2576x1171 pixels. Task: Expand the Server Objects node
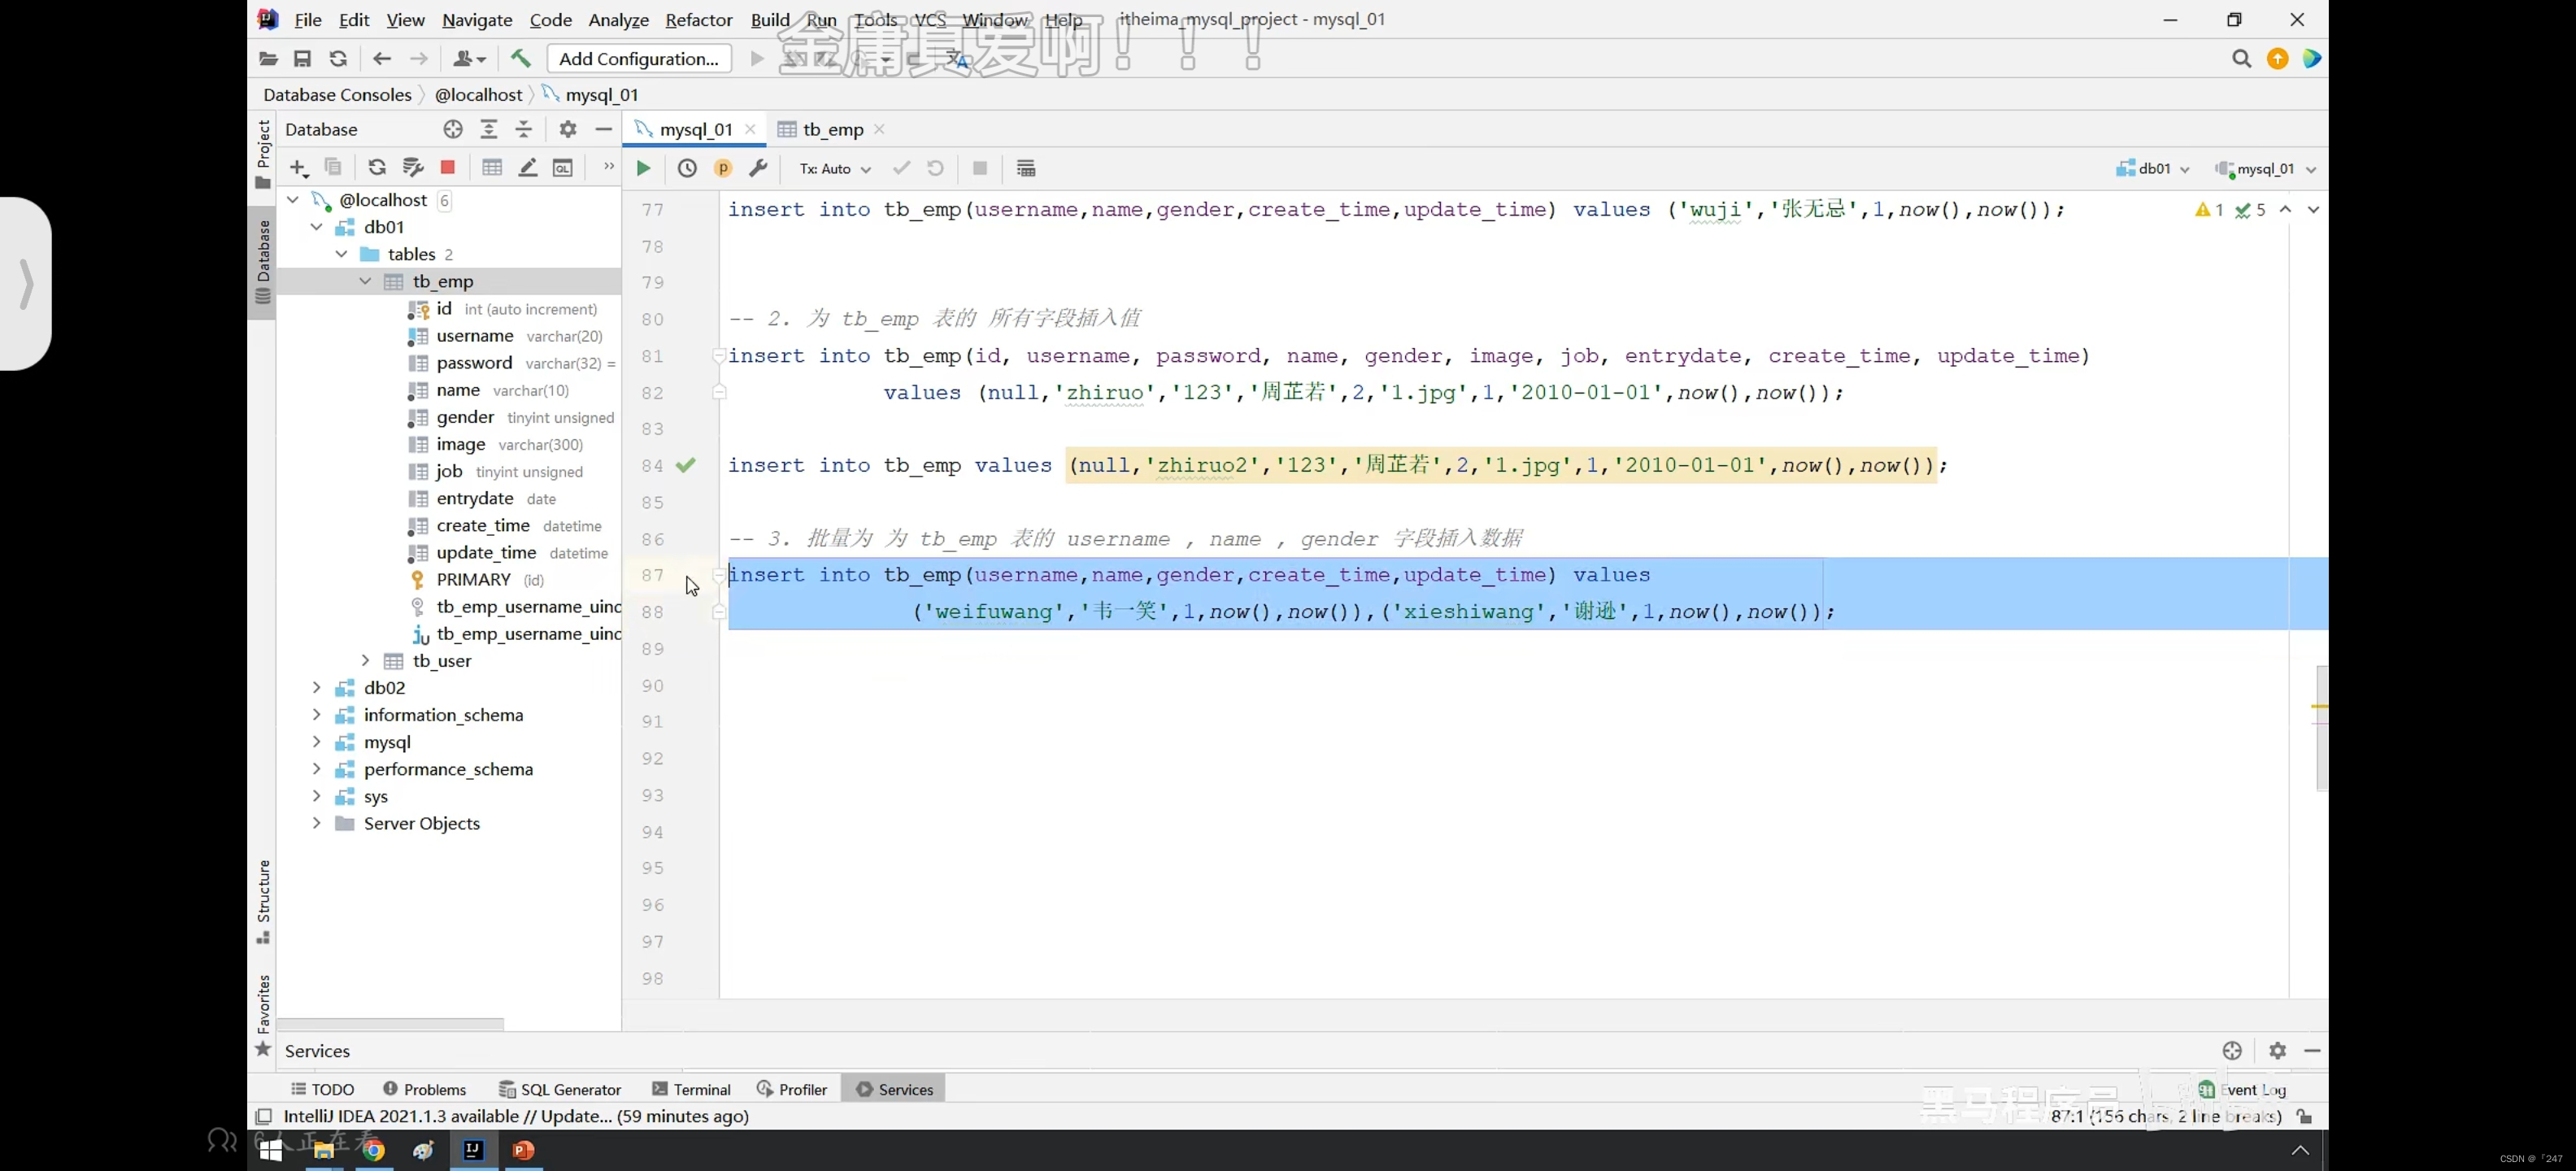(x=317, y=823)
